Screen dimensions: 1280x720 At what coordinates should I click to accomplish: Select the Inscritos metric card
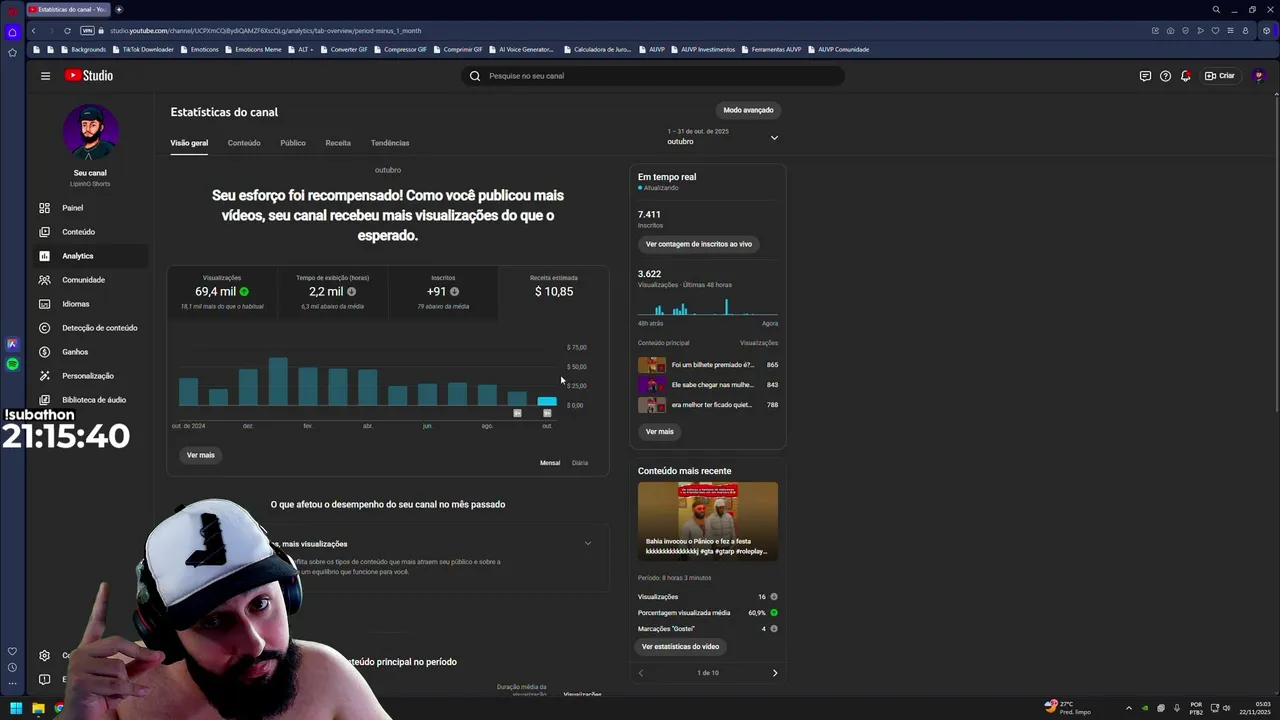443,292
